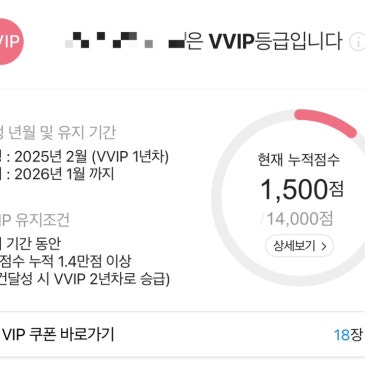Image resolution: width=365 pixels, height=365 pixels.
Task: Open the grade info circle icon
Action: click(x=357, y=42)
